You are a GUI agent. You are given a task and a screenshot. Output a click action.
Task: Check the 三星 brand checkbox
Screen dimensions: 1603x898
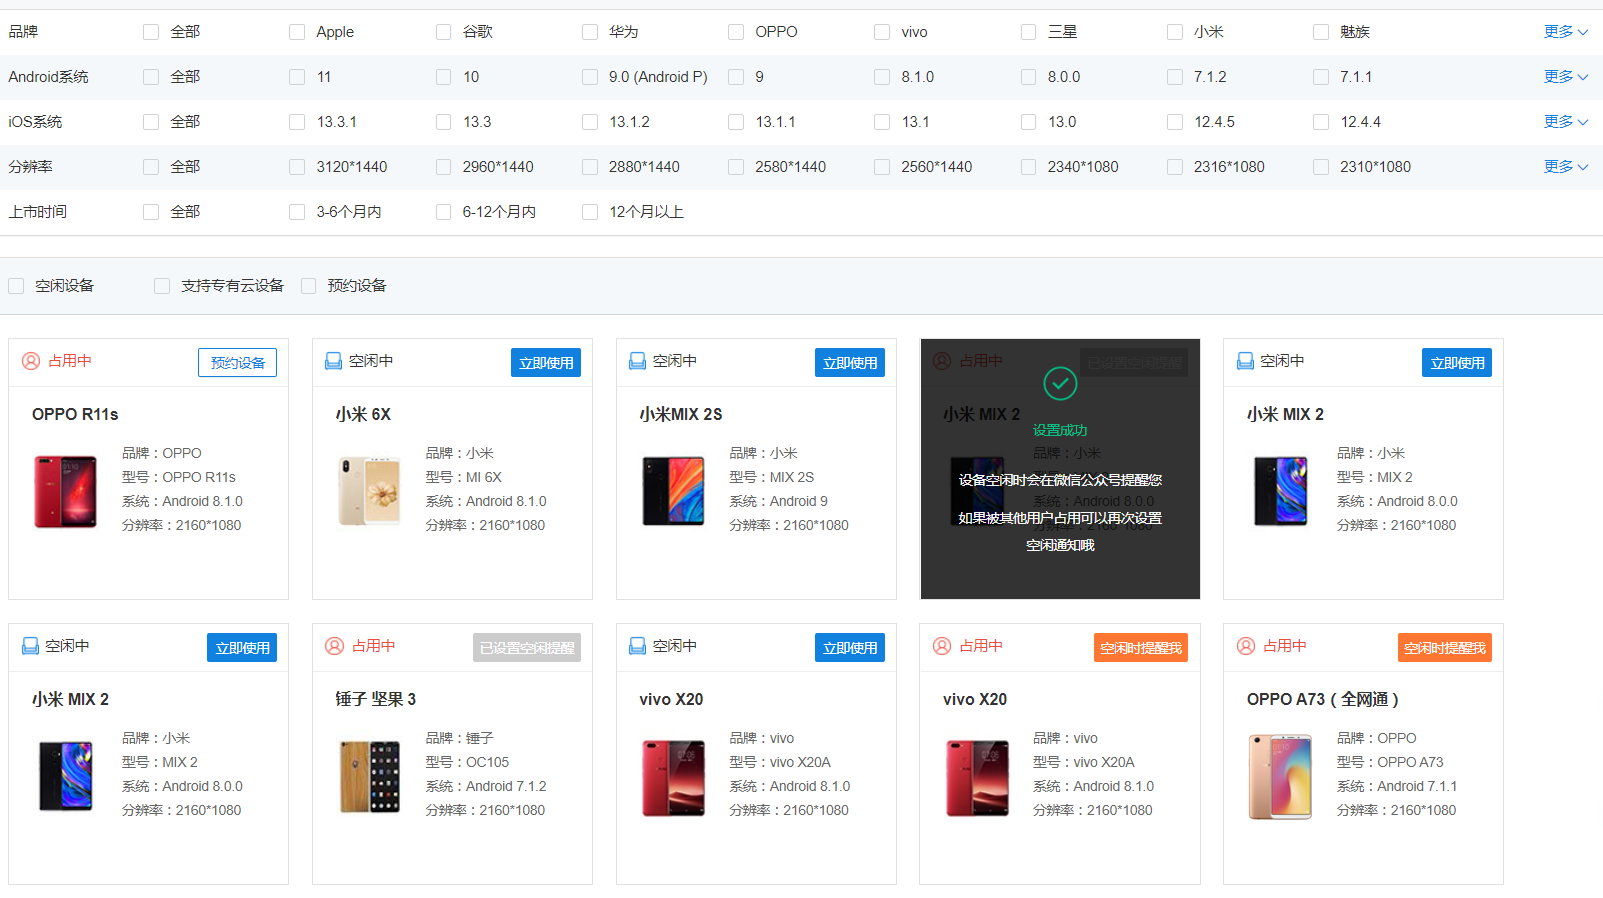pyautogui.click(x=1028, y=32)
